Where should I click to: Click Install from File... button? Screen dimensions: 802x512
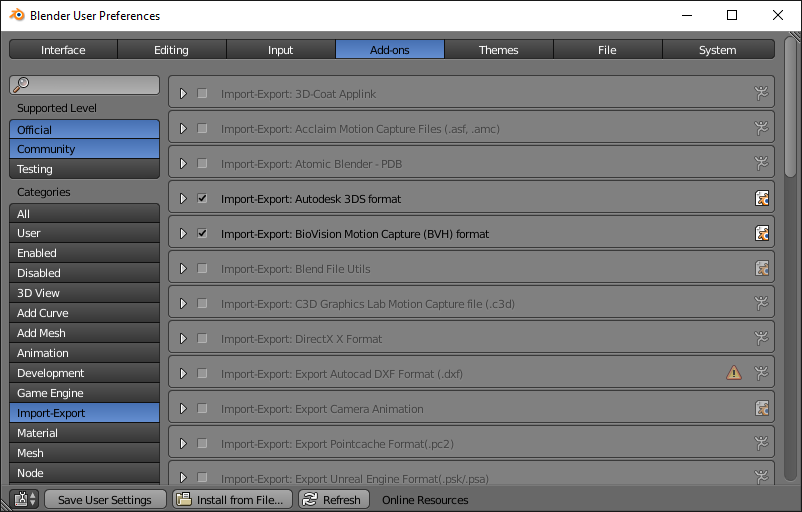pyautogui.click(x=232, y=499)
